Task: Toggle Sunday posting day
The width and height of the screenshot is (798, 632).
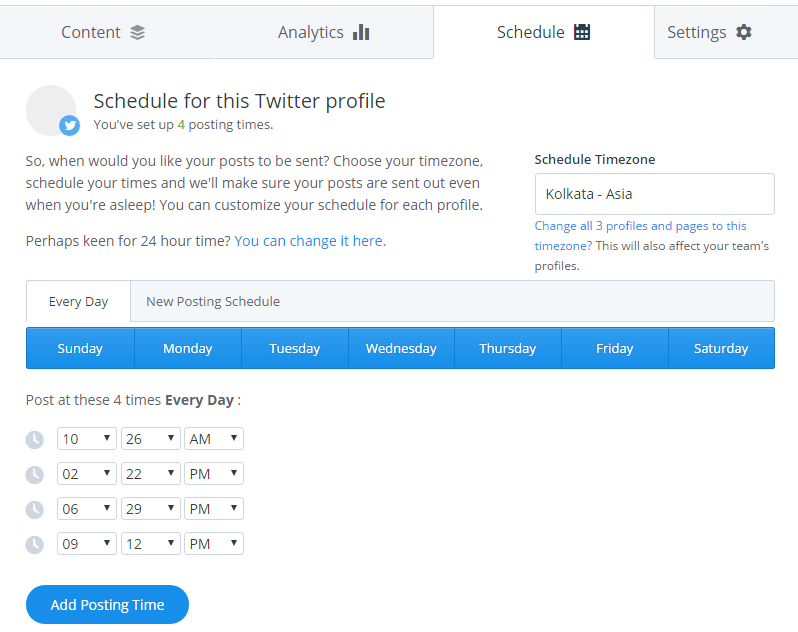Action: [x=80, y=348]
